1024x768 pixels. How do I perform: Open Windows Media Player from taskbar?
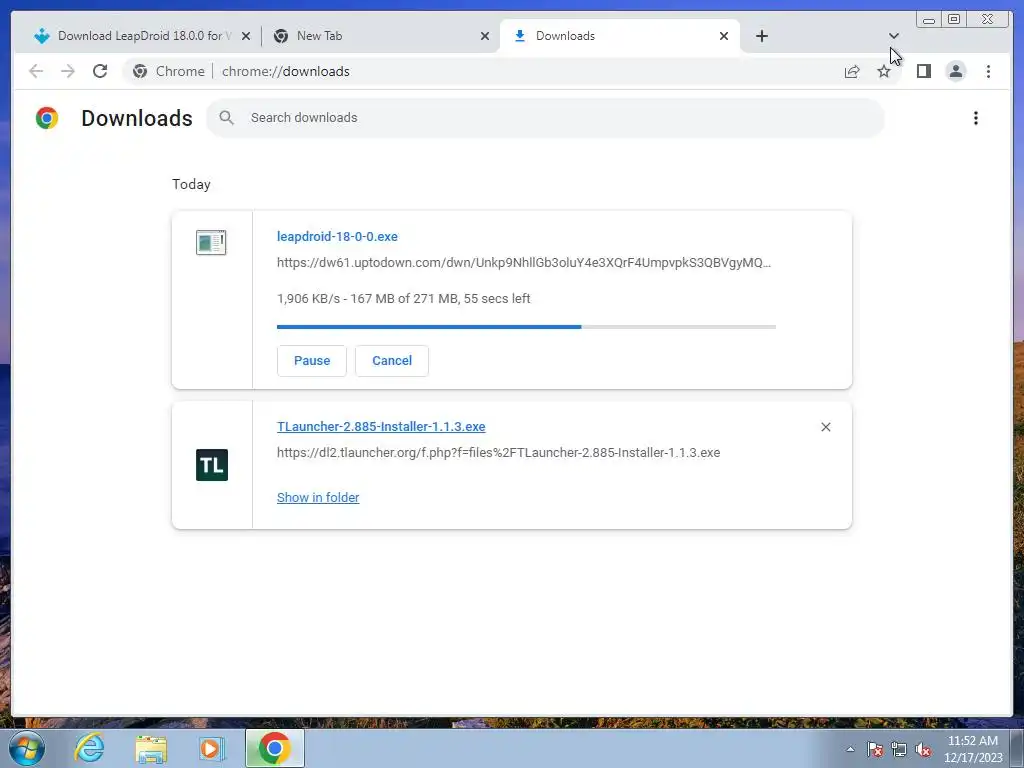(x=211, y=748)
